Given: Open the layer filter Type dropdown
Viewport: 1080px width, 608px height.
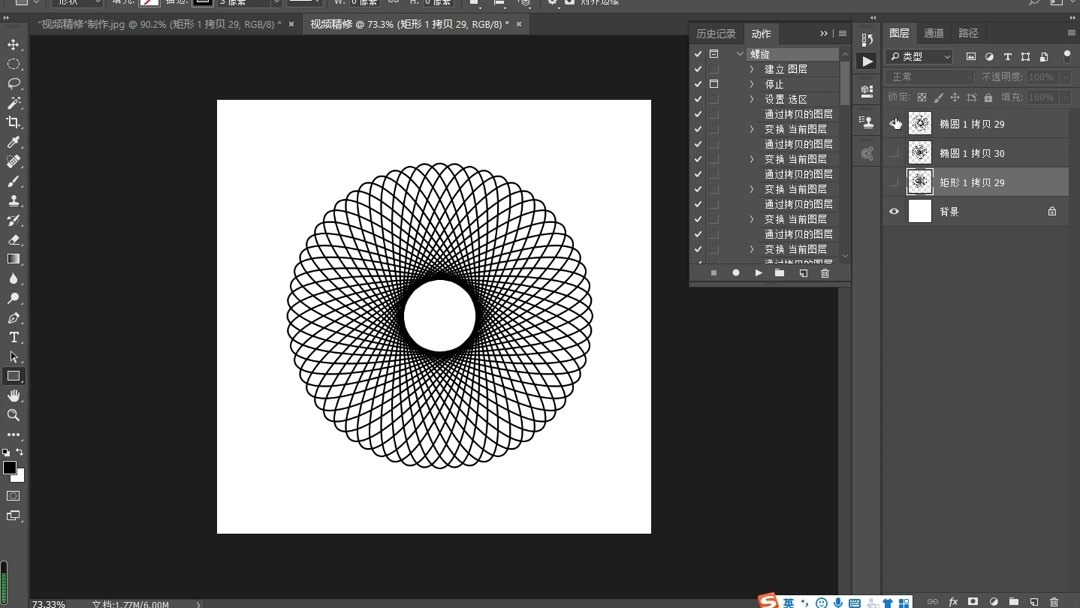Looking at the screenshot, I should coord(918,56).
